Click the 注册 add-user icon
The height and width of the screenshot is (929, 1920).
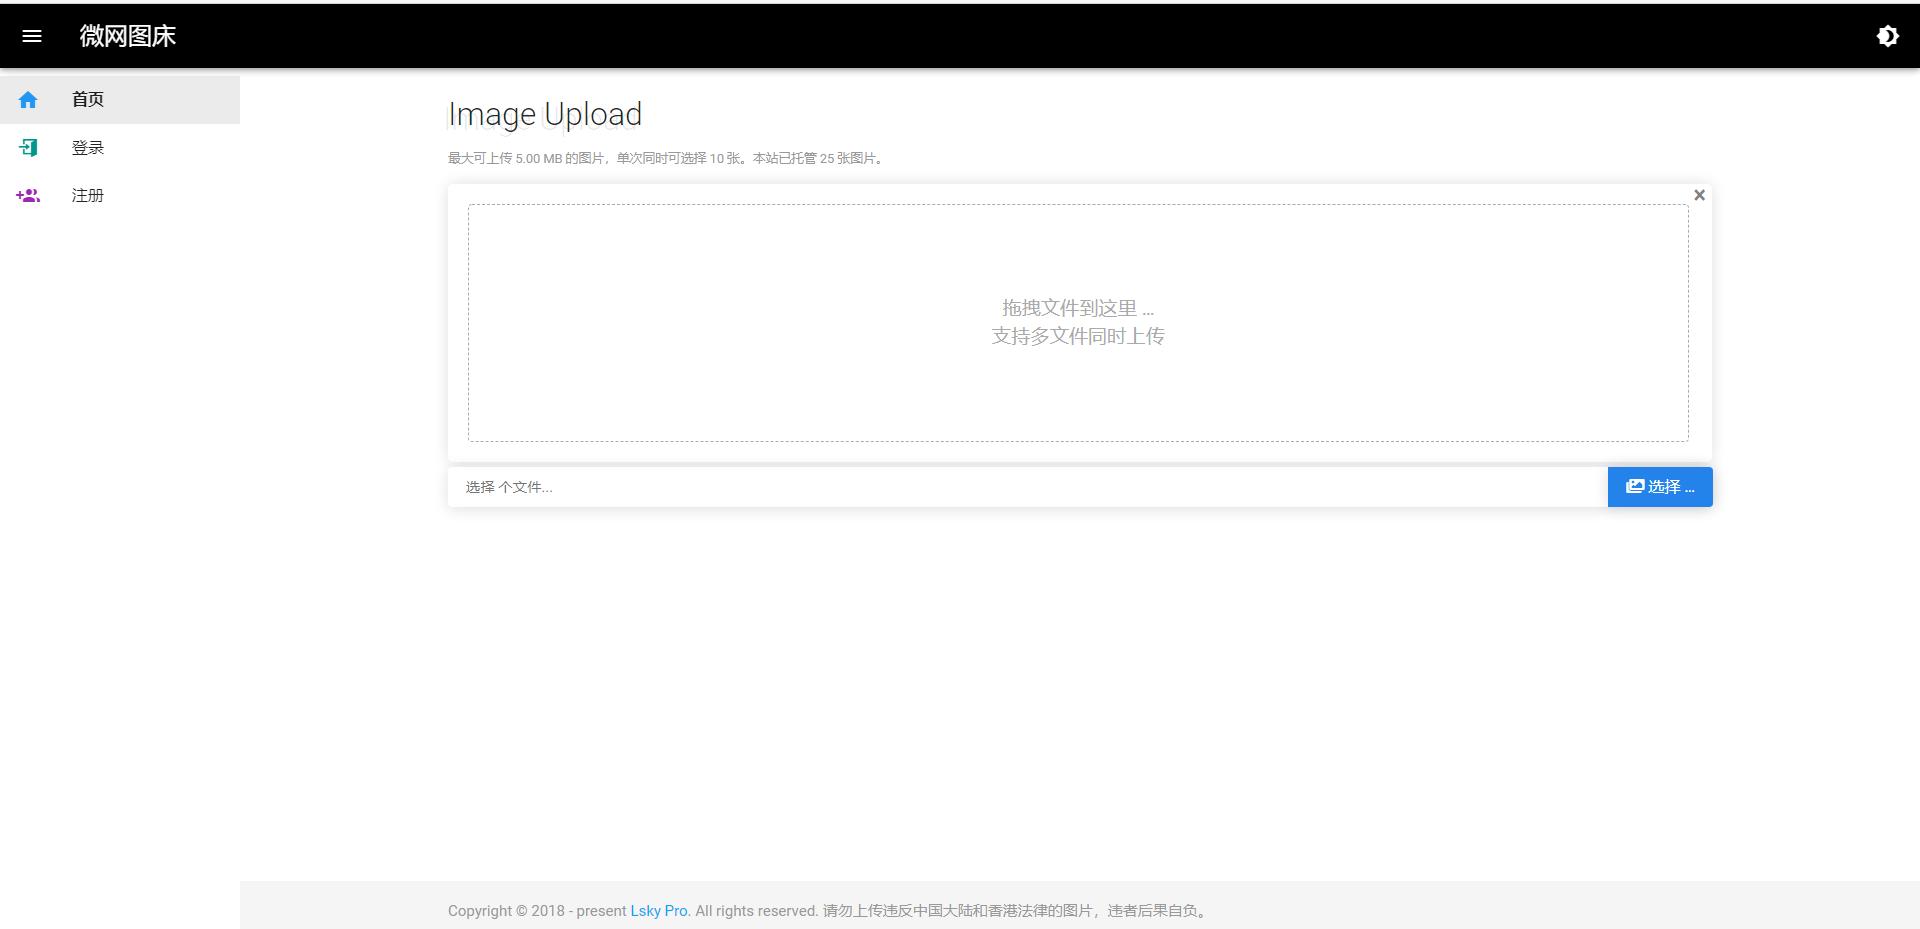click(x=28, y=196)
